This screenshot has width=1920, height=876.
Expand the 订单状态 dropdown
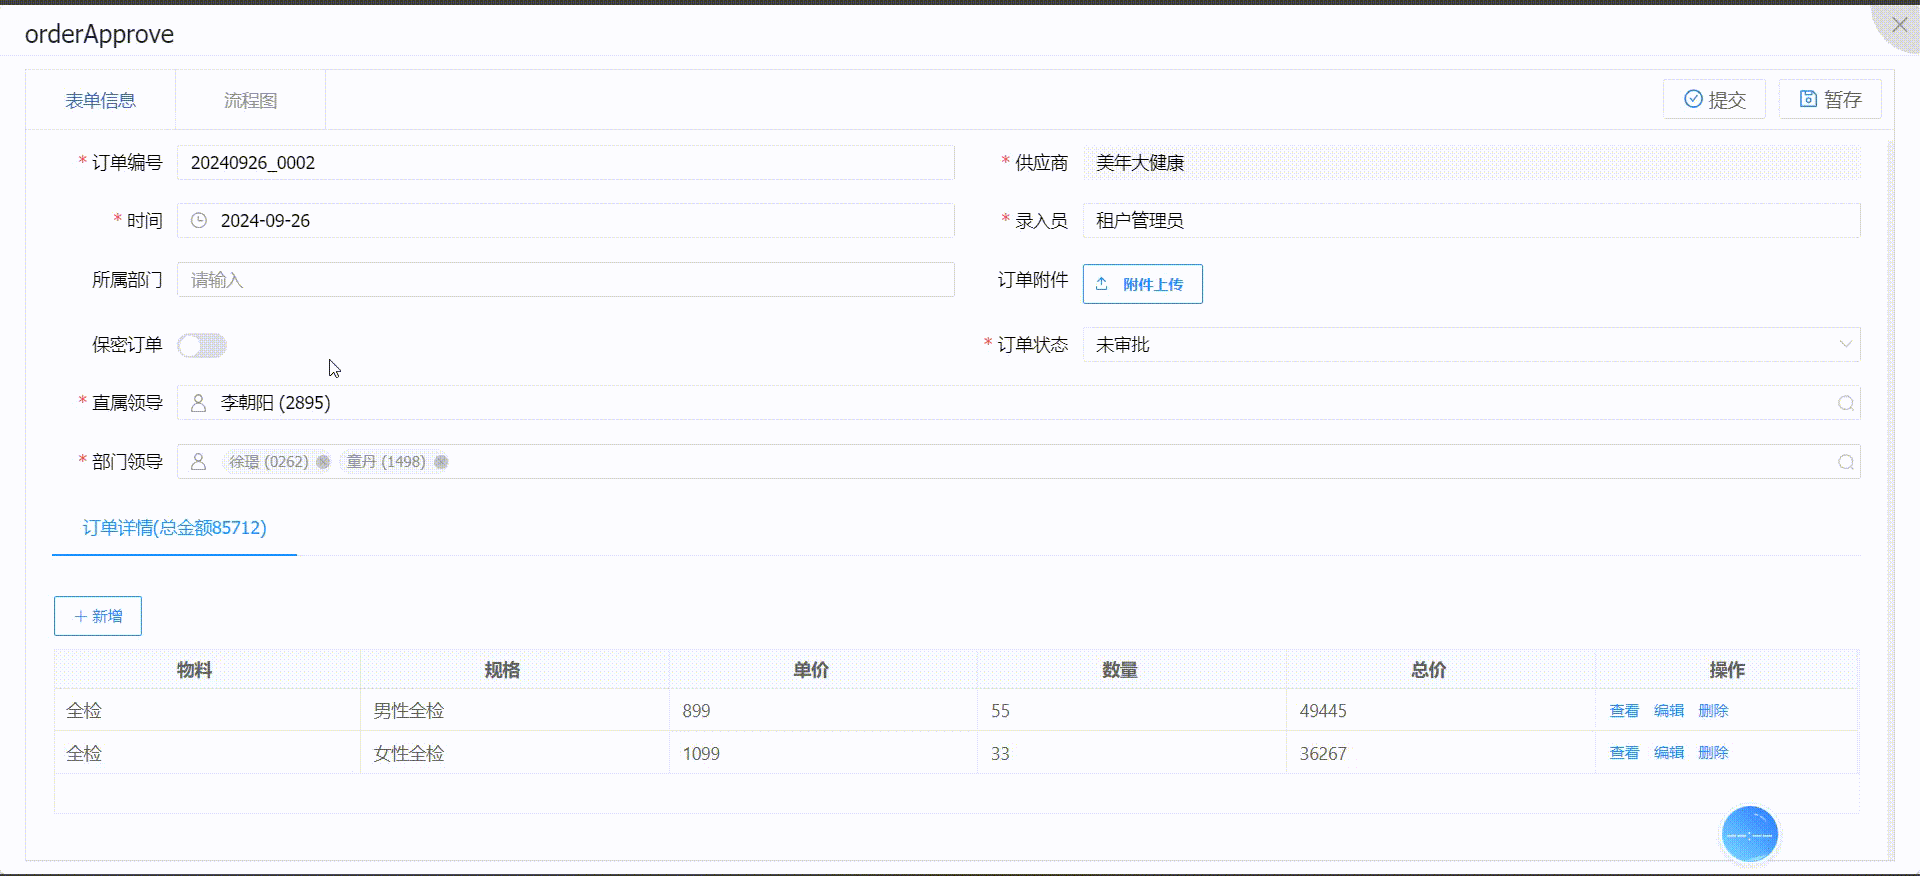point(1845,345)
